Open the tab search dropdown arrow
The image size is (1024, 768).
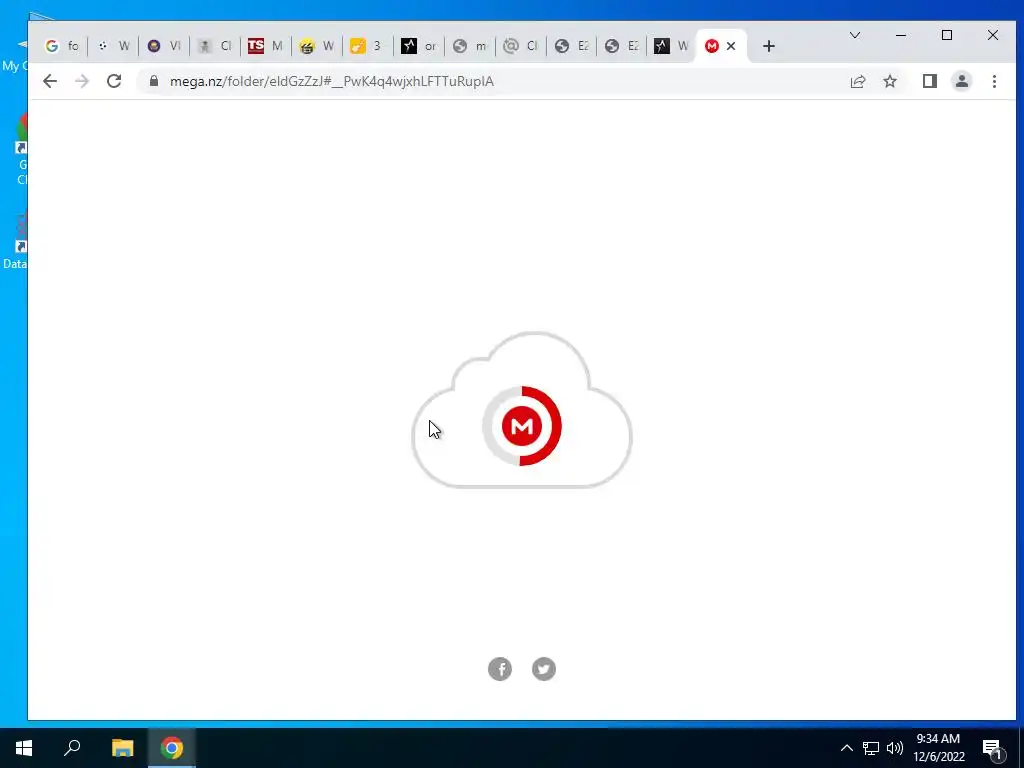(854, 35)
